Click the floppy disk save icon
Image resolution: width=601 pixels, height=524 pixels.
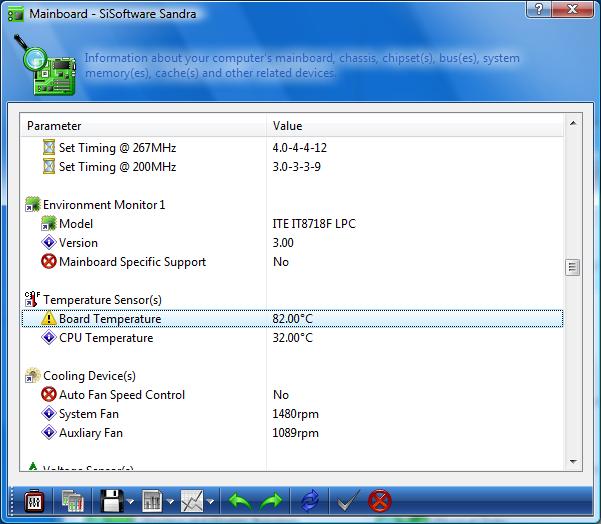click(x=112, y=501)
